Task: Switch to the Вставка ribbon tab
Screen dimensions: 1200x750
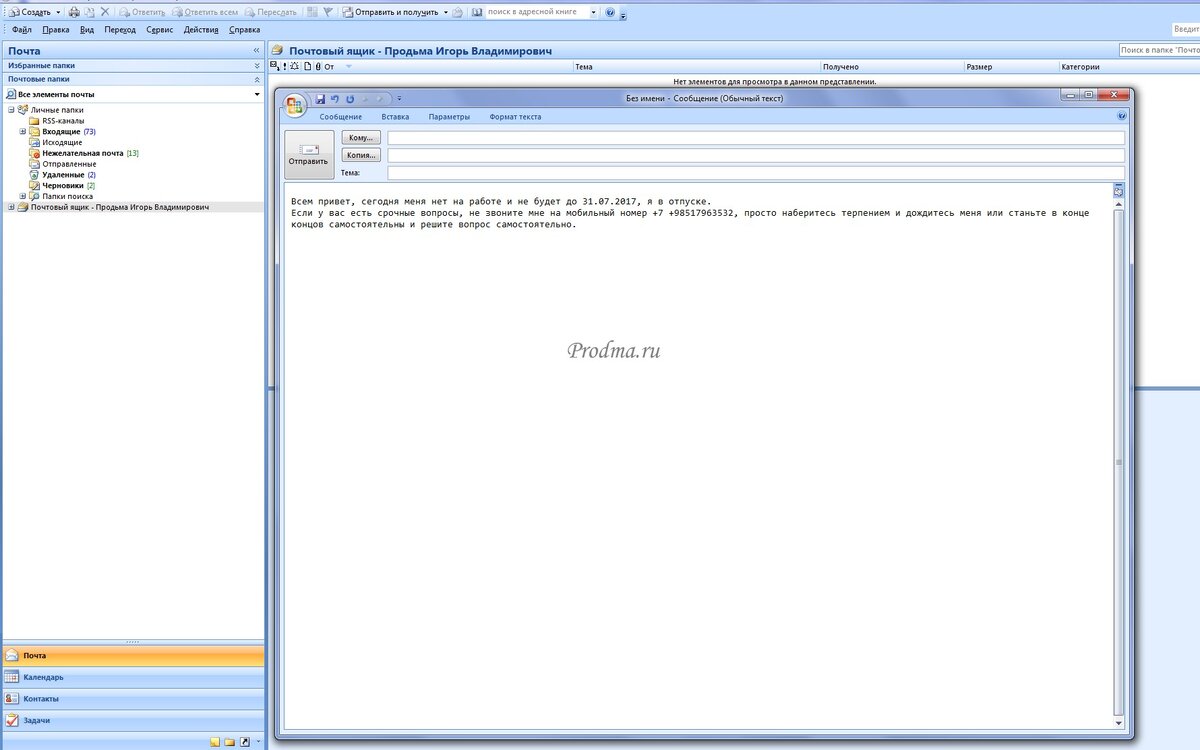Action: (395, 117)
